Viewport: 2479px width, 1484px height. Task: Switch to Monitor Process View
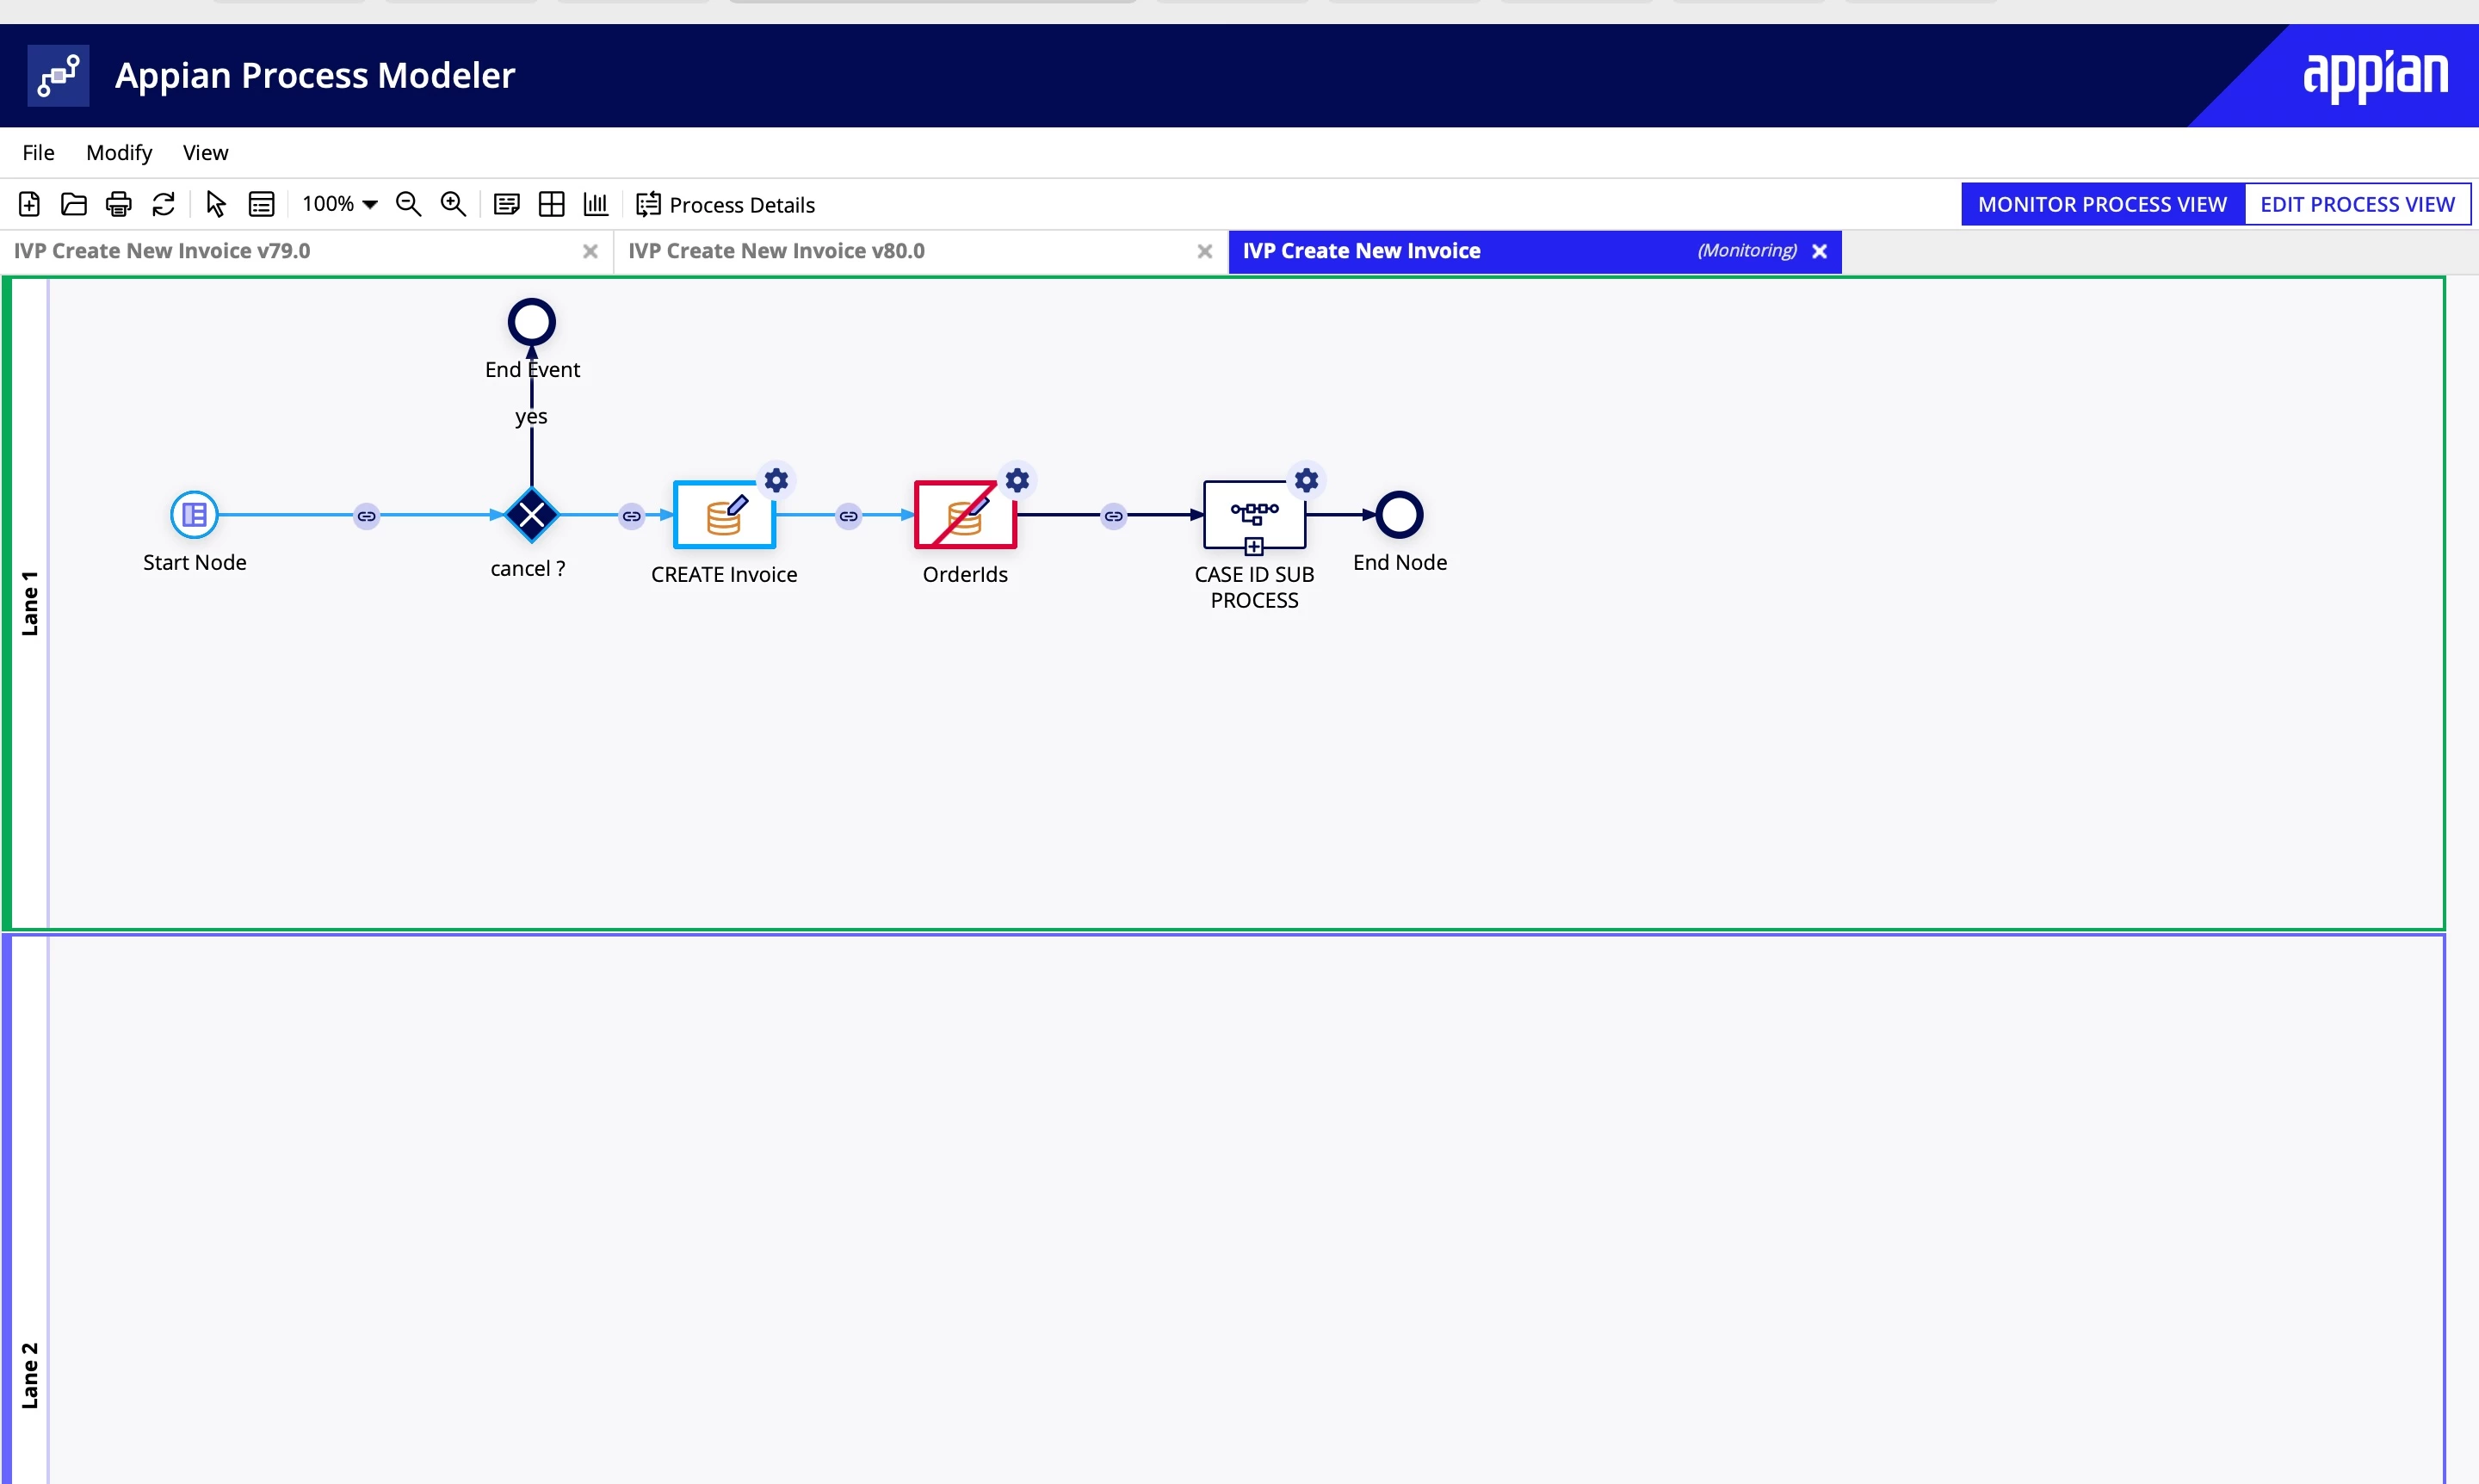(2102, 204)
